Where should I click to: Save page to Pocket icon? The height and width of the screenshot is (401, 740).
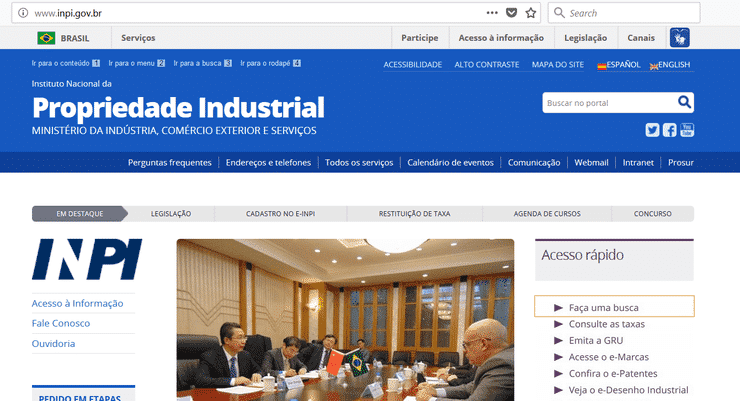tap(512, 13)
